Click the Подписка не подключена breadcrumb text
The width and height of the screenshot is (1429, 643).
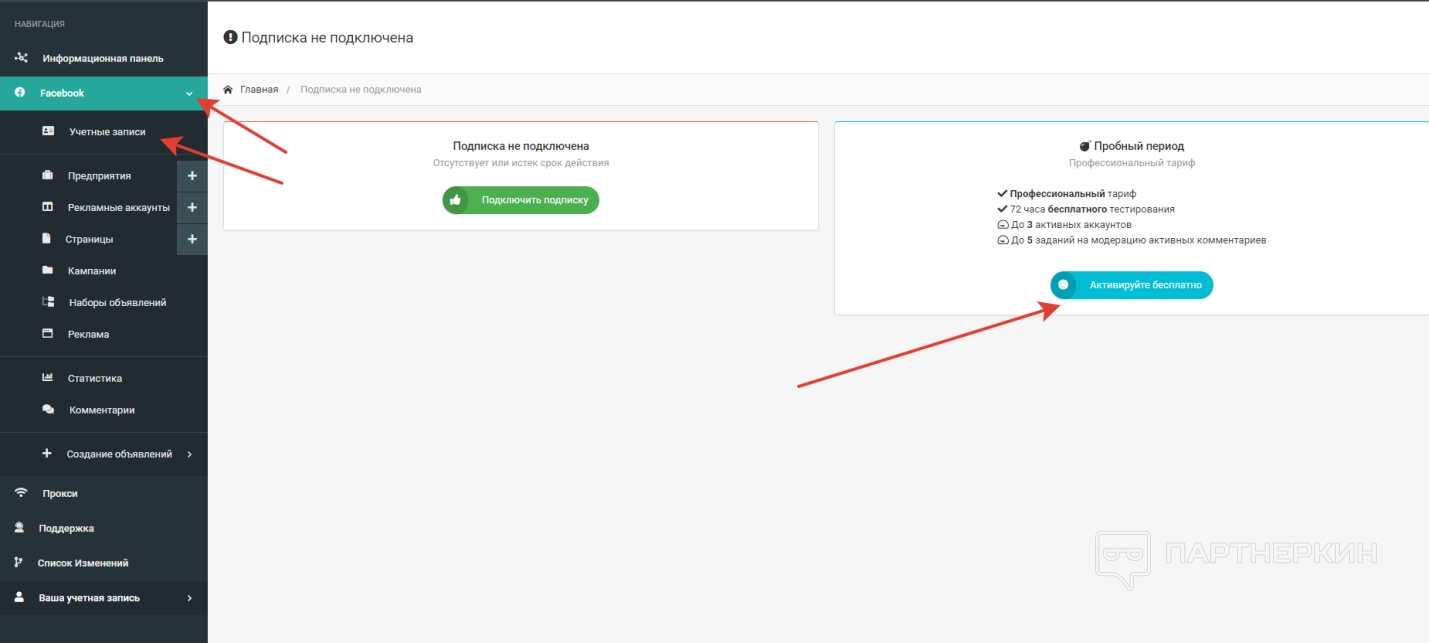click(x=361, y=89)
